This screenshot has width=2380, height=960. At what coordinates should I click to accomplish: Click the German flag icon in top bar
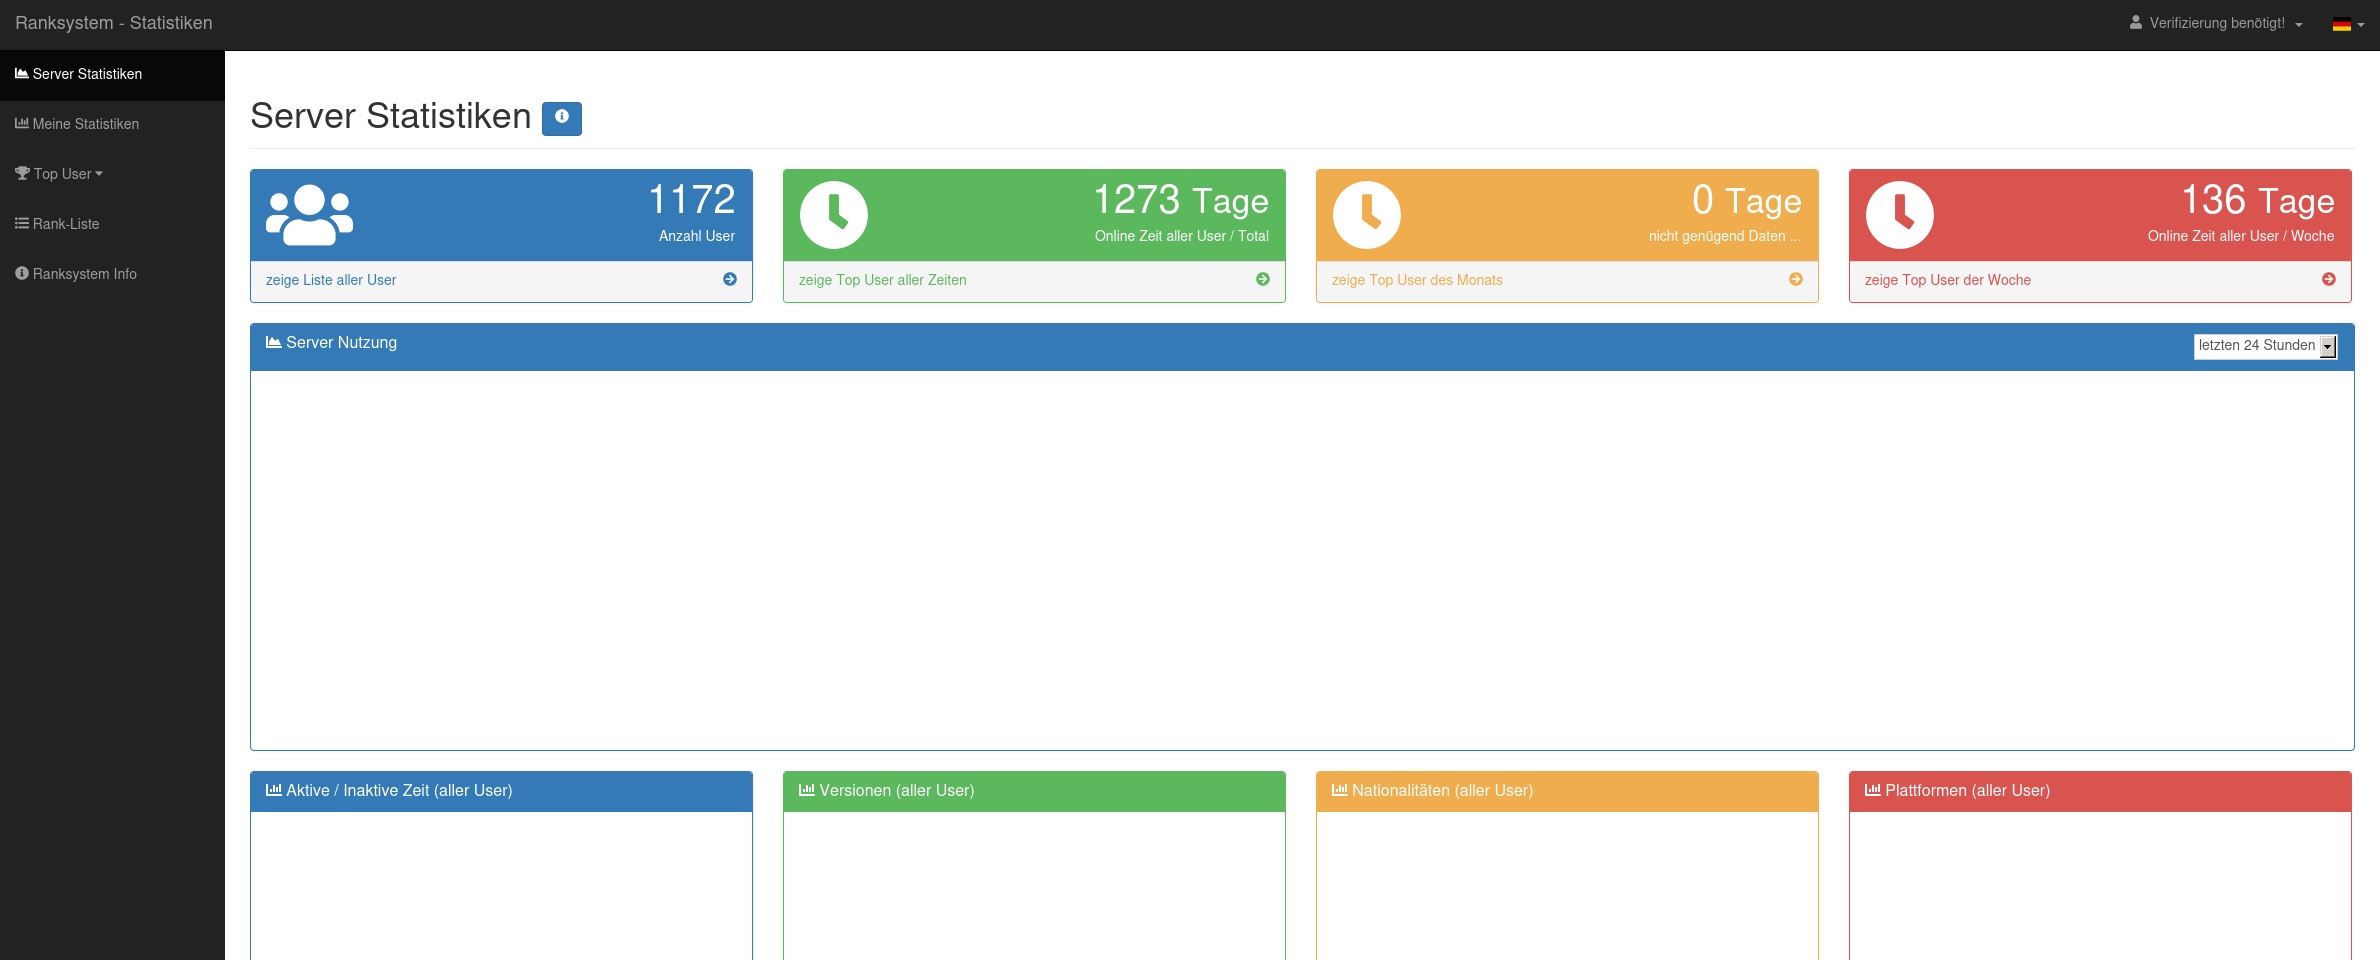[2342, 24]
